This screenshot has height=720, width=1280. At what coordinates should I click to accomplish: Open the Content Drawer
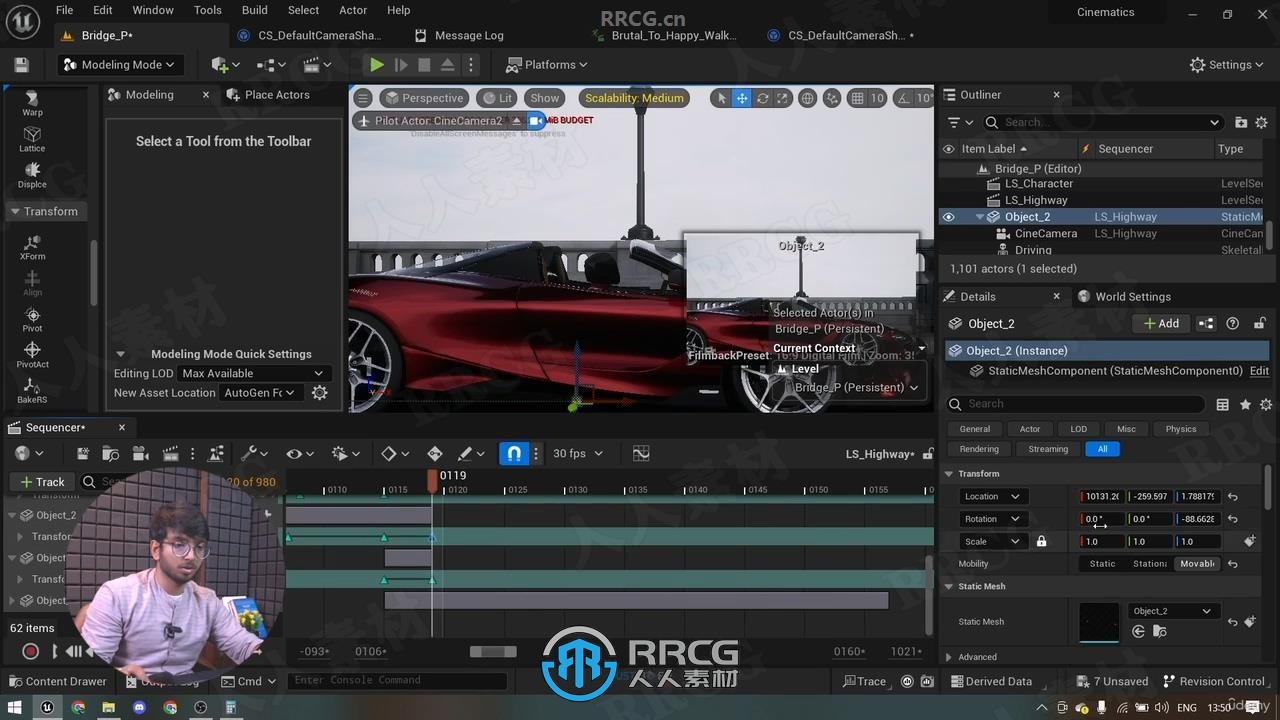click(x=57, y=682)
